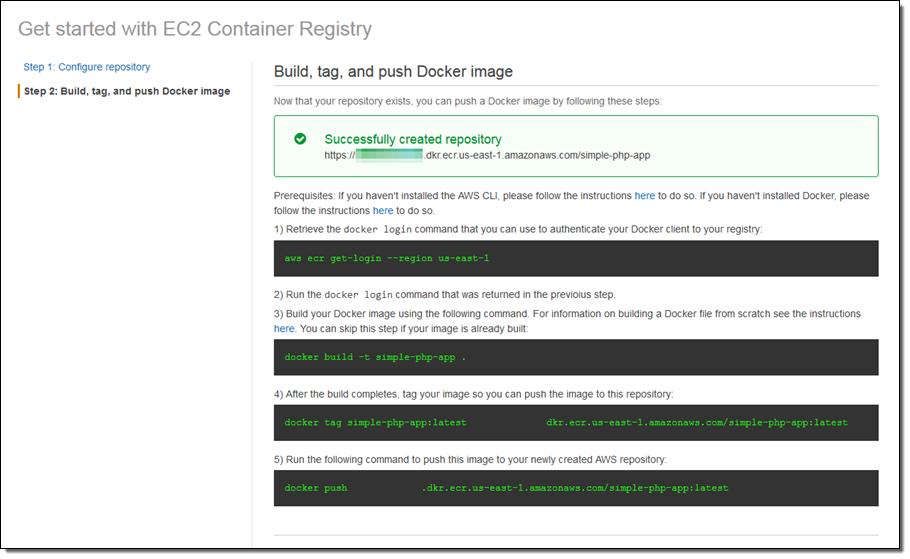Click the aws ecr get-login command block
Image resolution: width=910 pixels, height=559 pixels.
[576, 258]
